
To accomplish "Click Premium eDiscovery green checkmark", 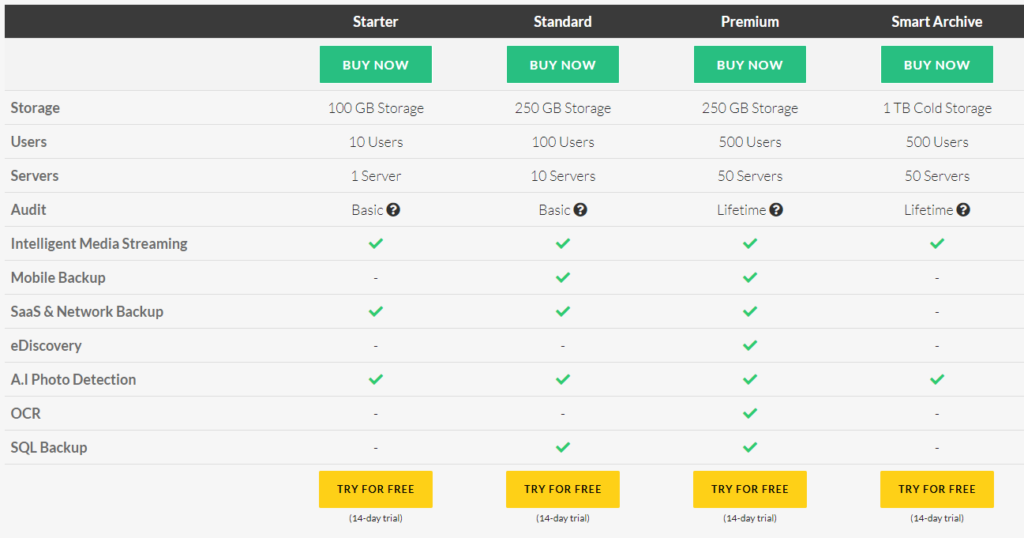I will point(750,345).
